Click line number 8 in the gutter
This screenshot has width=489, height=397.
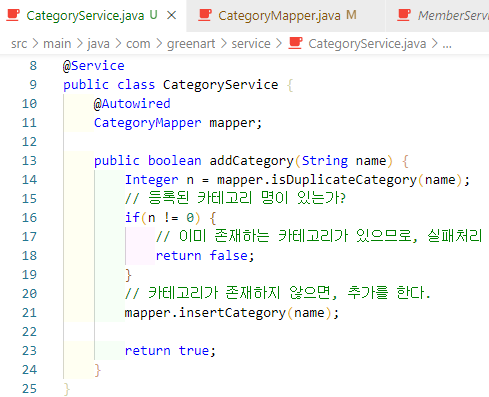pyautogui.click(x=33, y=66)
